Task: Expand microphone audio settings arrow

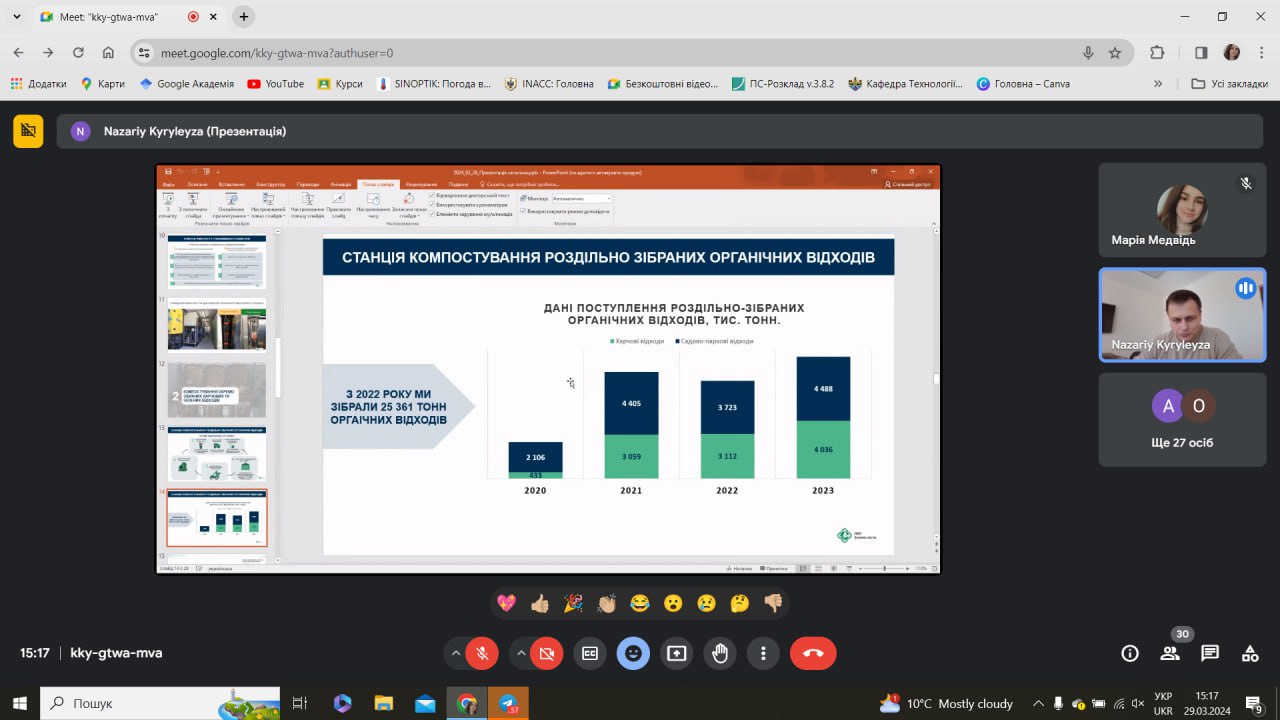Action: (456, 653)
